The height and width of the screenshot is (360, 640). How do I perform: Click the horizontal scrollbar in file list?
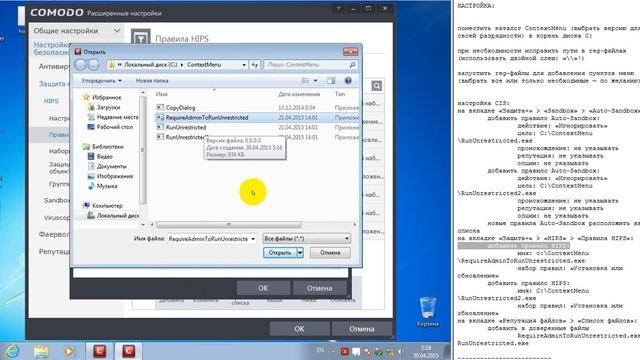click(x=229, y=224)
